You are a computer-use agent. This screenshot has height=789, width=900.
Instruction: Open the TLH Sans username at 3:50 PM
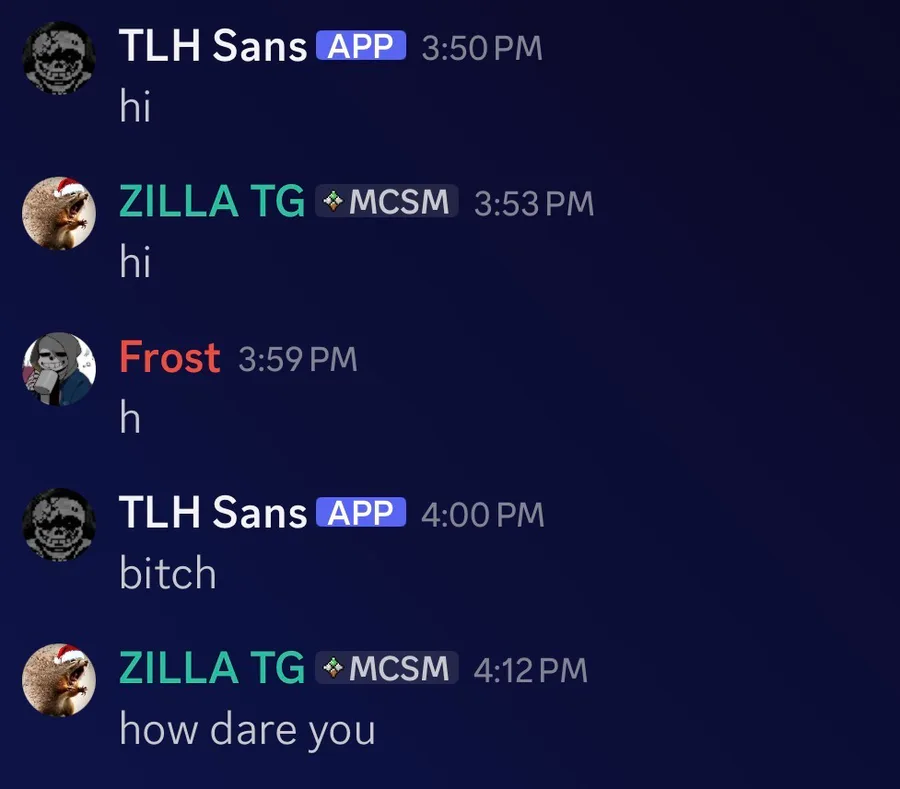click(212, 46)
